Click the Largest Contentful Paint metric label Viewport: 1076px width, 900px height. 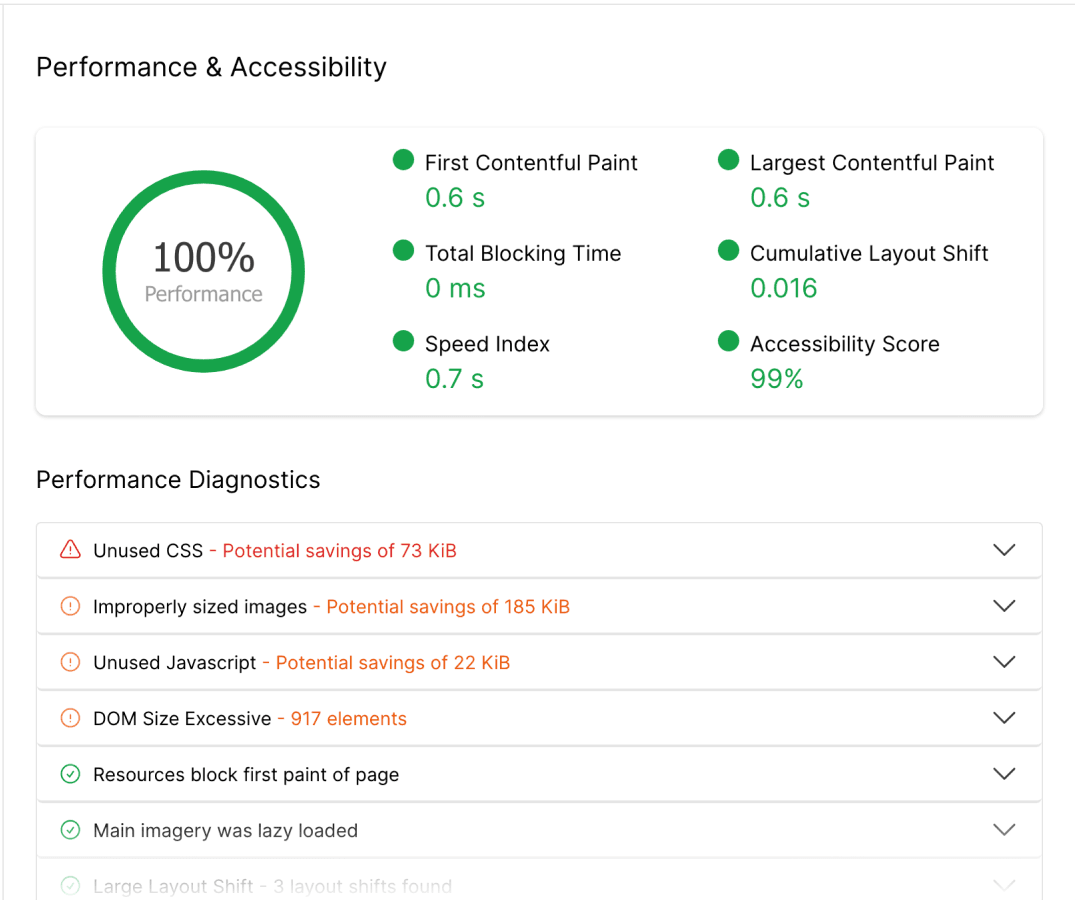point(872,163)
